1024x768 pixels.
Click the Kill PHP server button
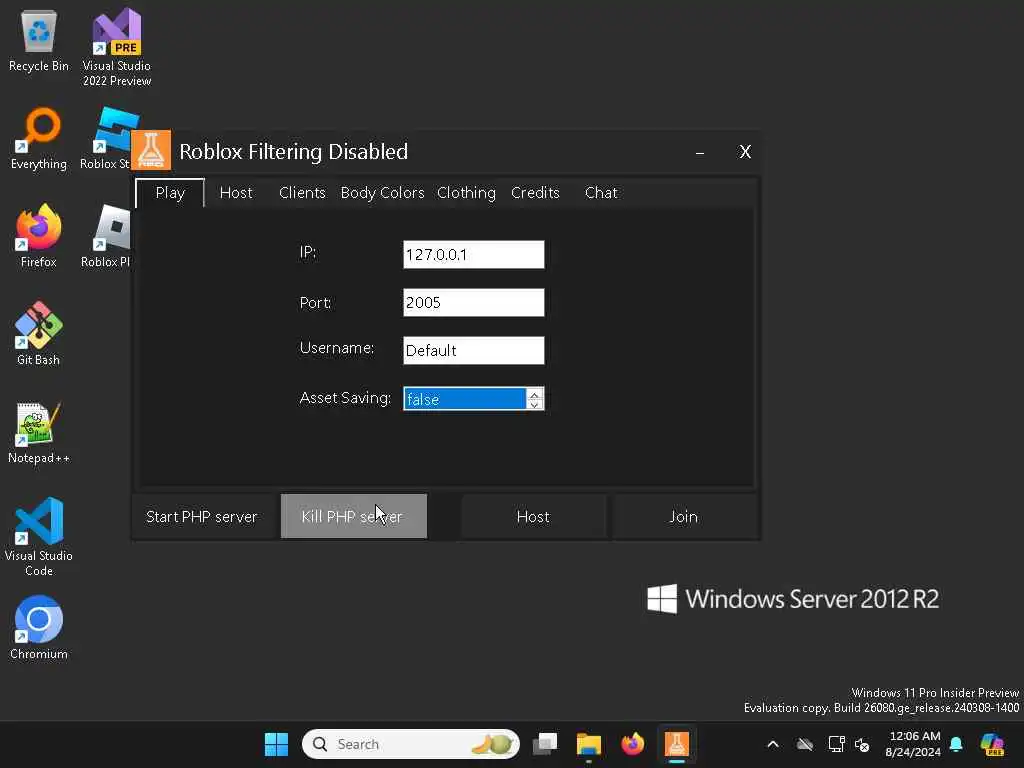(x=354, y=516)
